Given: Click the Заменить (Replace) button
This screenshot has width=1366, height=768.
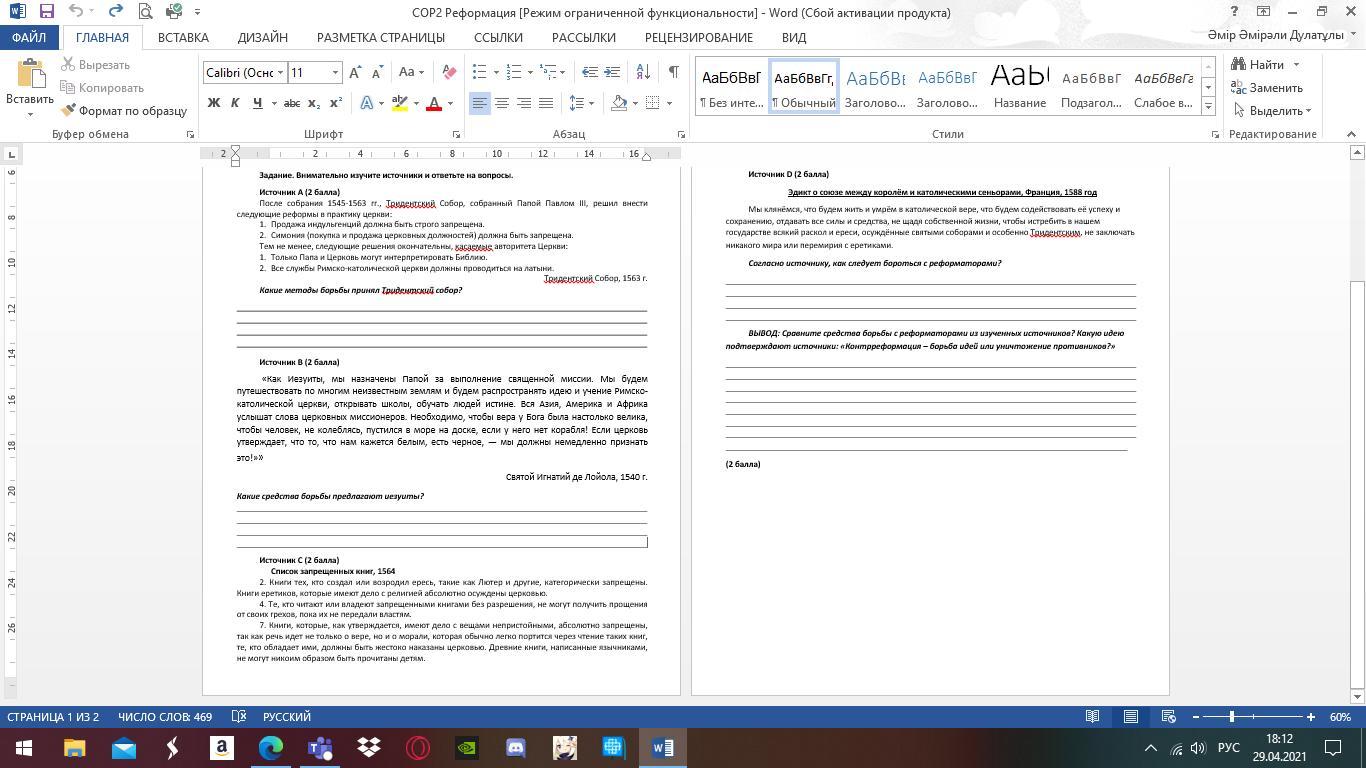Looking at the screenshot, I should pyautogui.click(x=1267, y=88).
